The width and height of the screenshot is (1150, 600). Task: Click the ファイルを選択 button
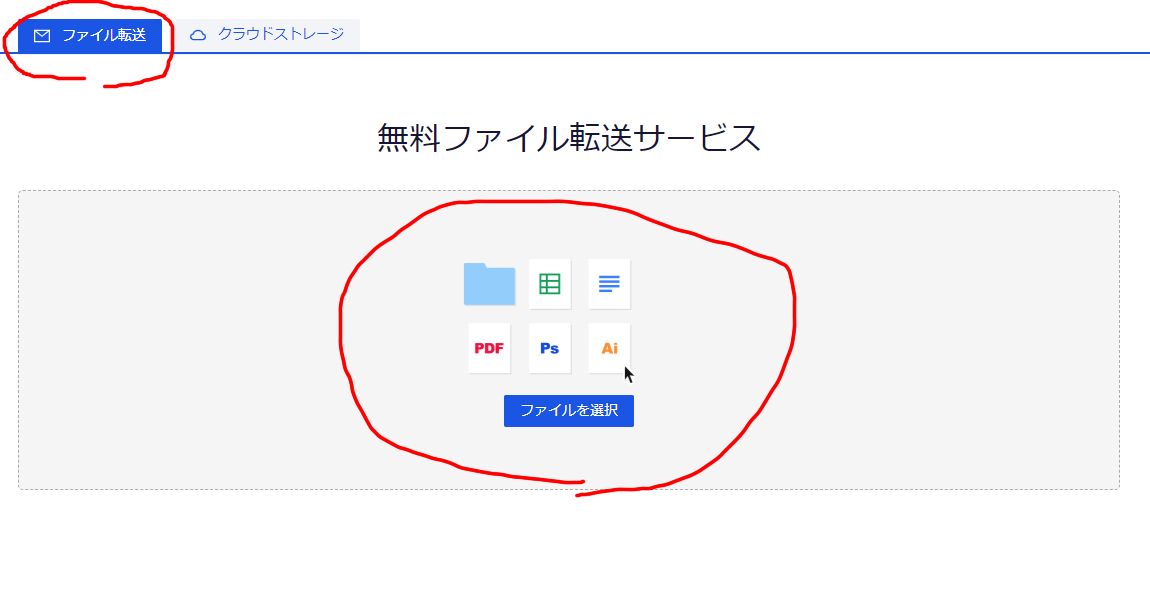pyautogui.click(x=568, y=411)
